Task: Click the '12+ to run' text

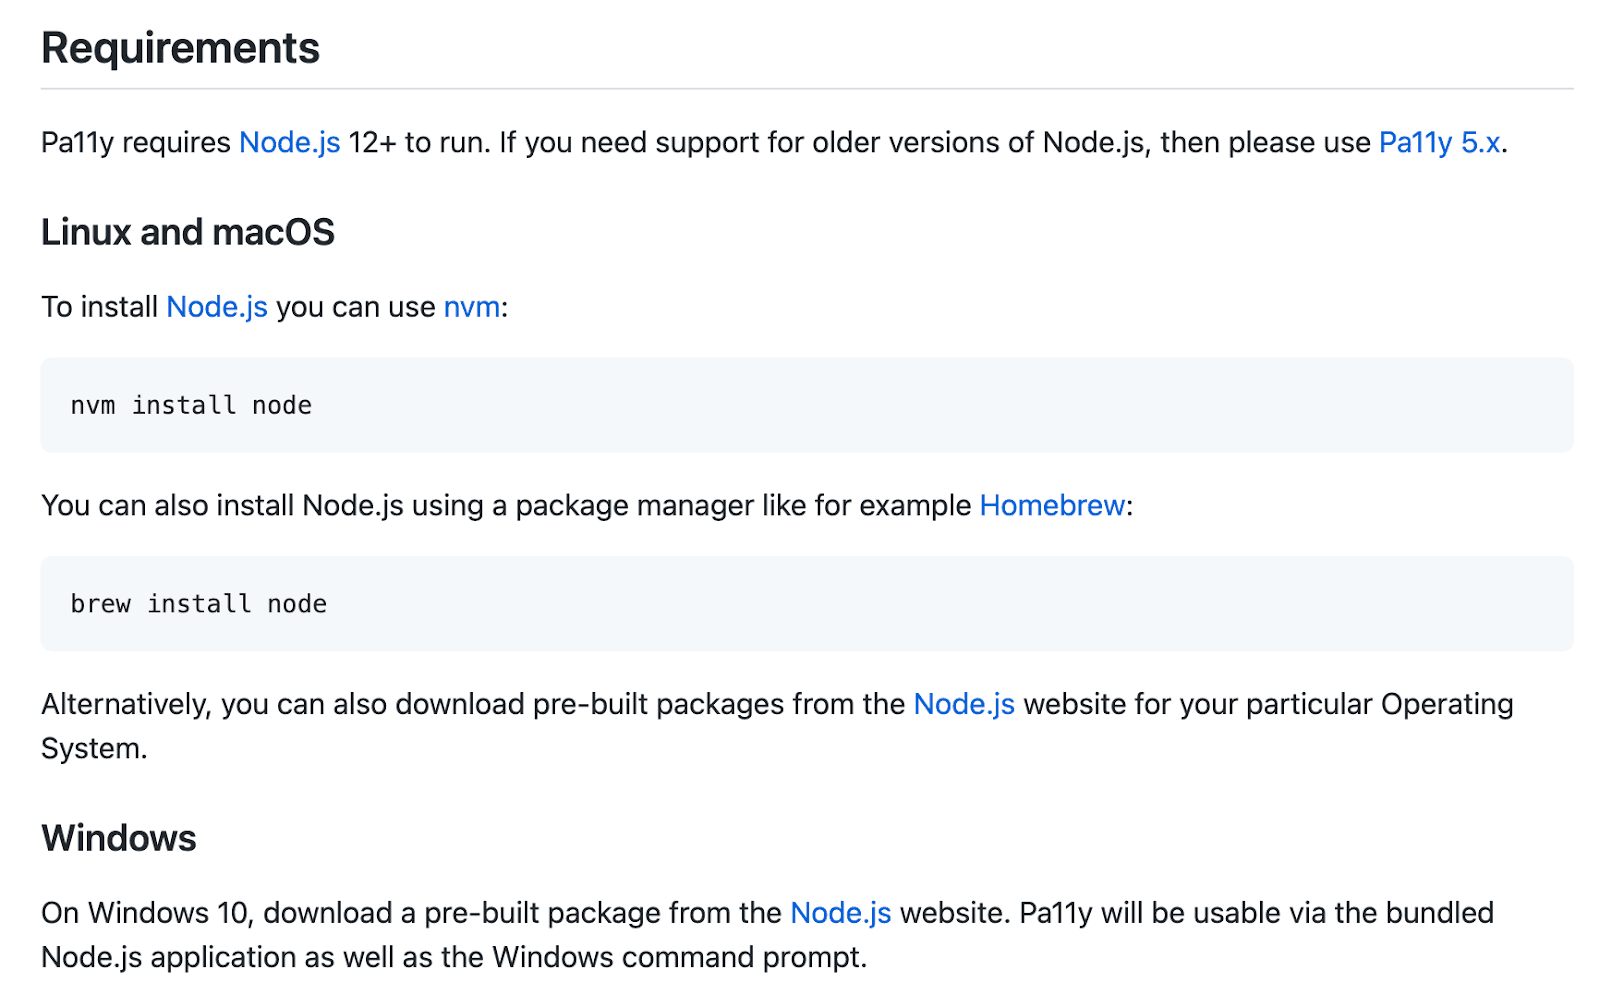Action: 418,143
